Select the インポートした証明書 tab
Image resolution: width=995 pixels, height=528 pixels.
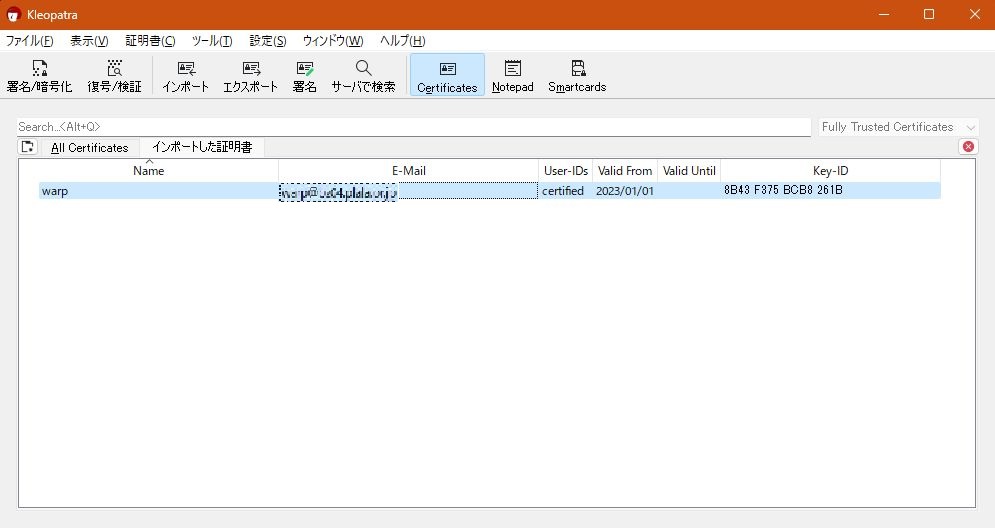(202, 147)
